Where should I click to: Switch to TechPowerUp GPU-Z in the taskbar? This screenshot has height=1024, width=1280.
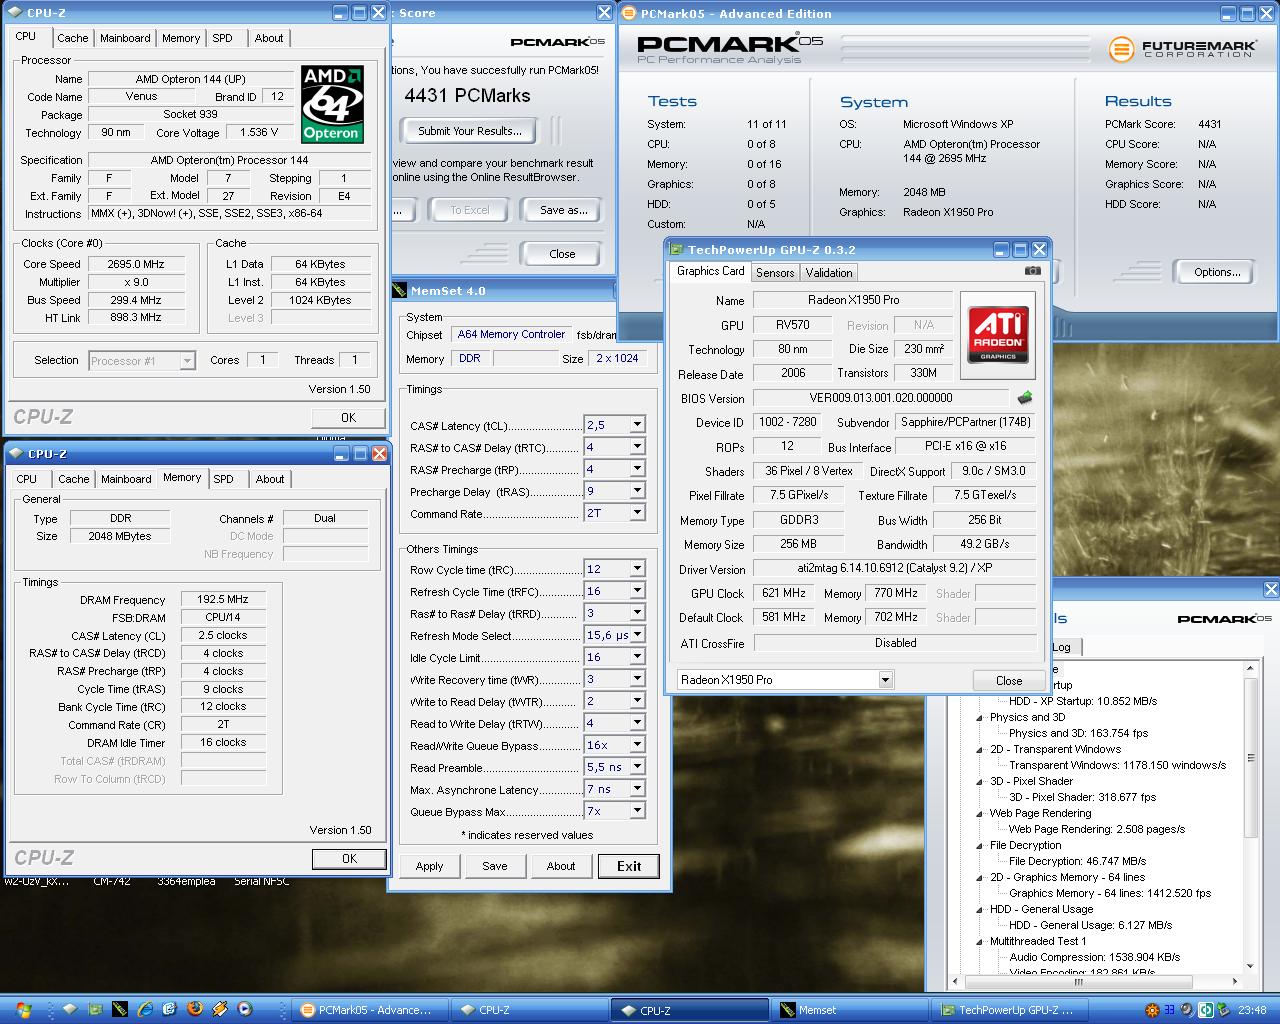point(1010,1010)
